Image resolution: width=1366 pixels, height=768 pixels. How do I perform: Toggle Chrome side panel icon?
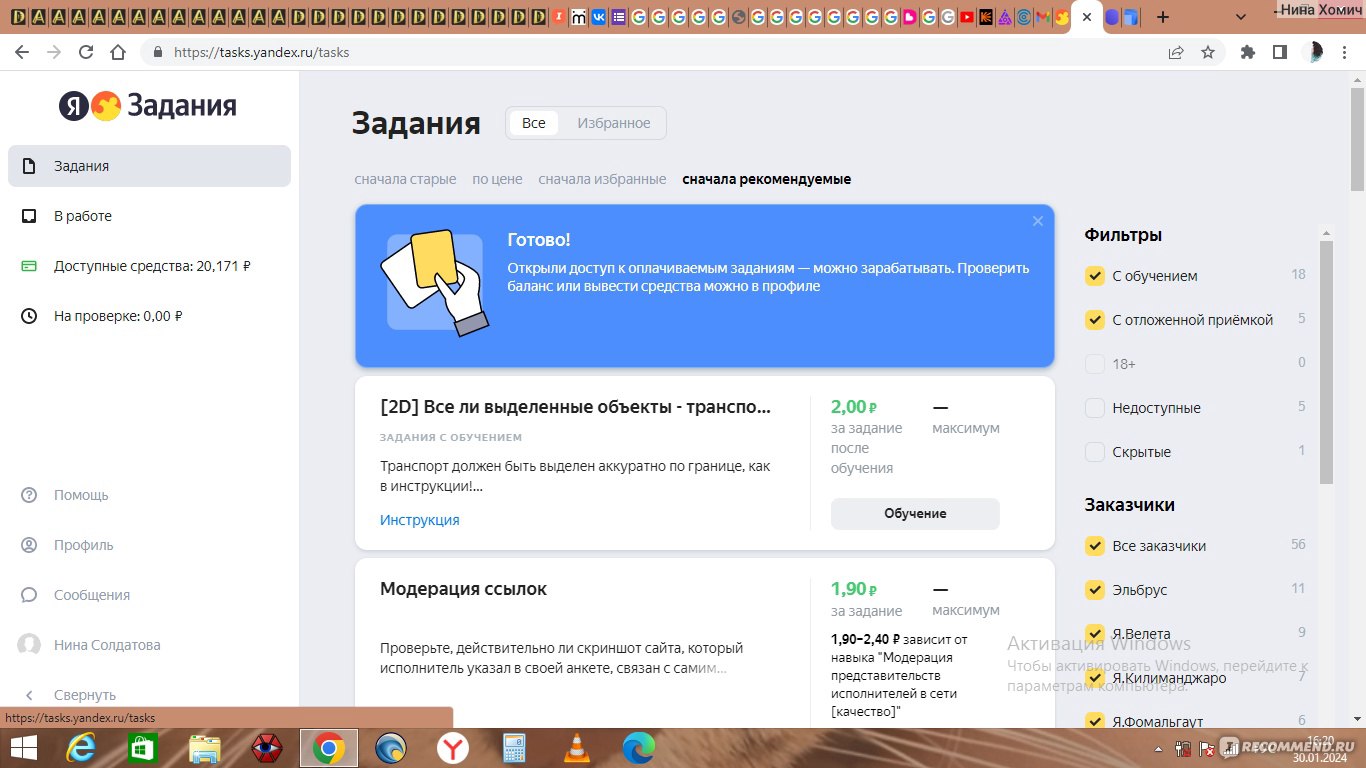point(1279,52)
